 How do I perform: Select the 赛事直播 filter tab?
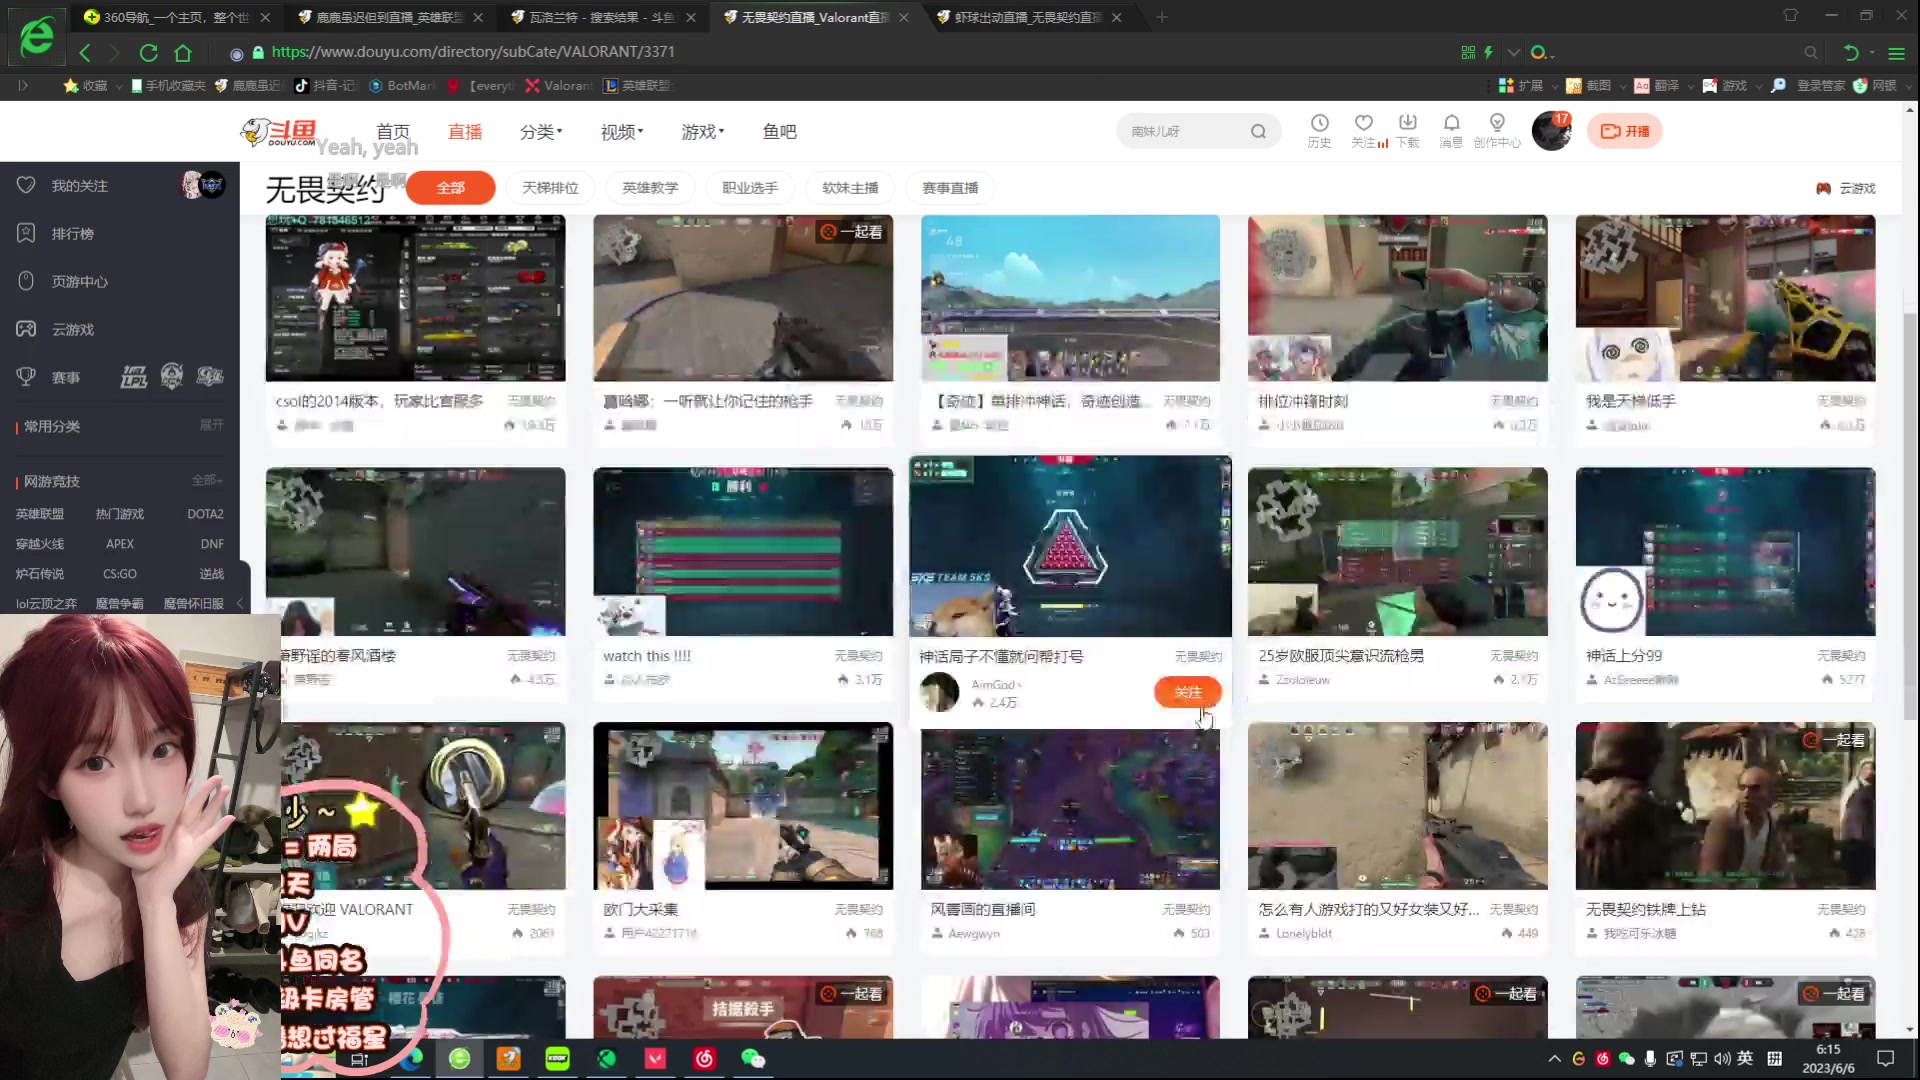point(950,188)
